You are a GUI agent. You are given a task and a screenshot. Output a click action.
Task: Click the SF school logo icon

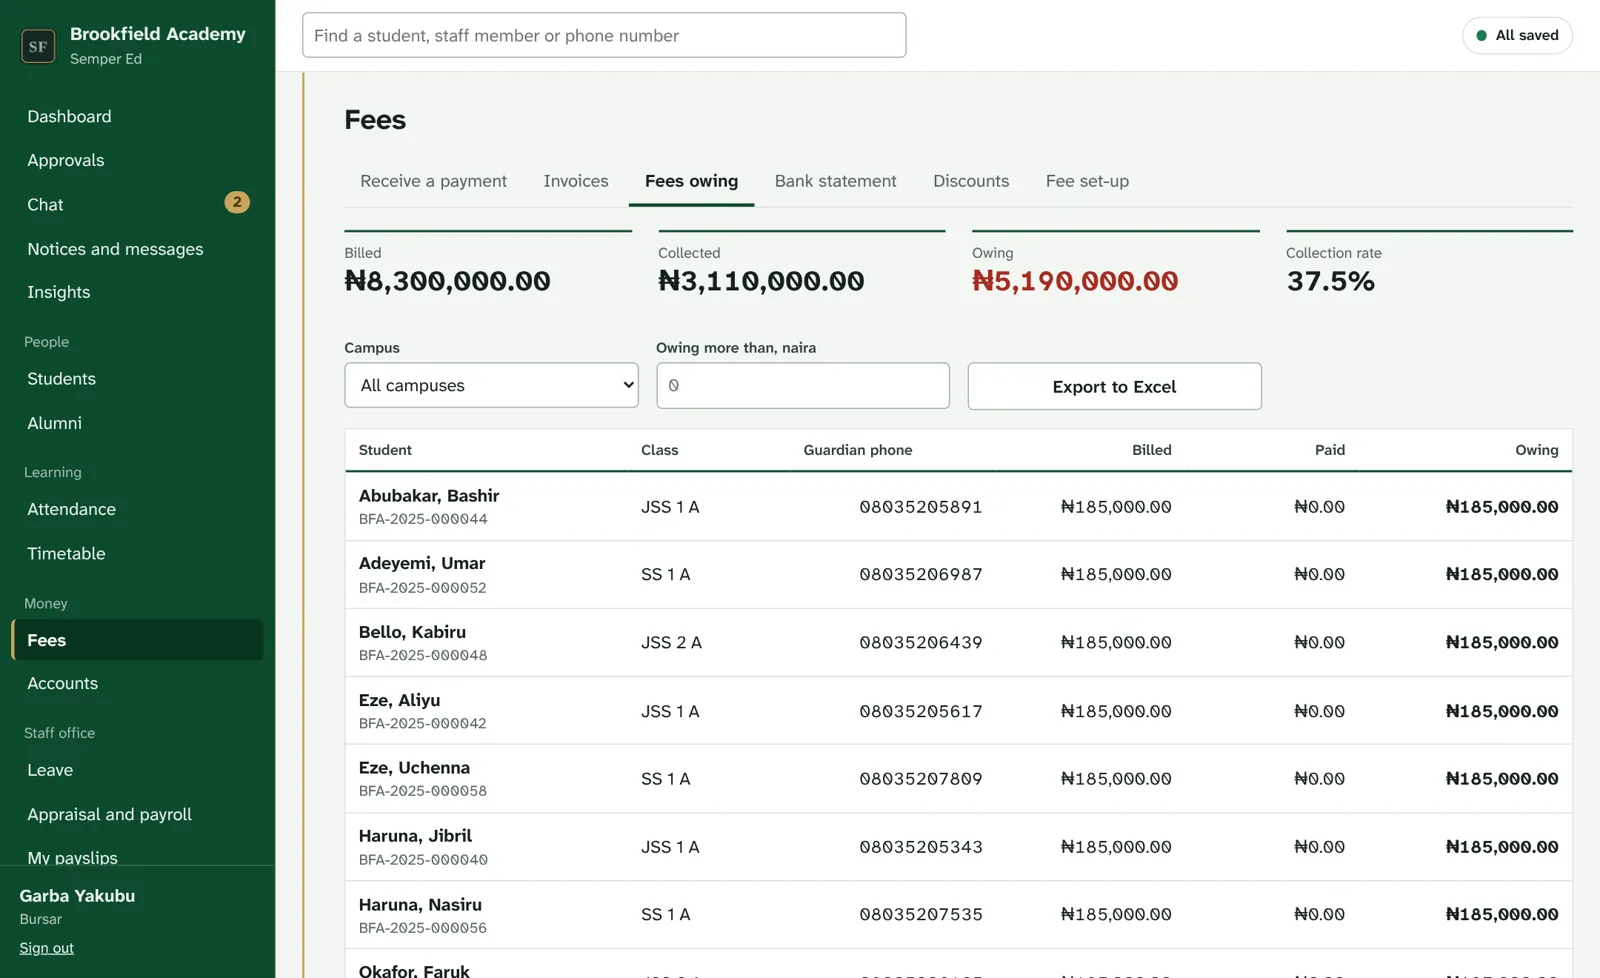point(38,46)
